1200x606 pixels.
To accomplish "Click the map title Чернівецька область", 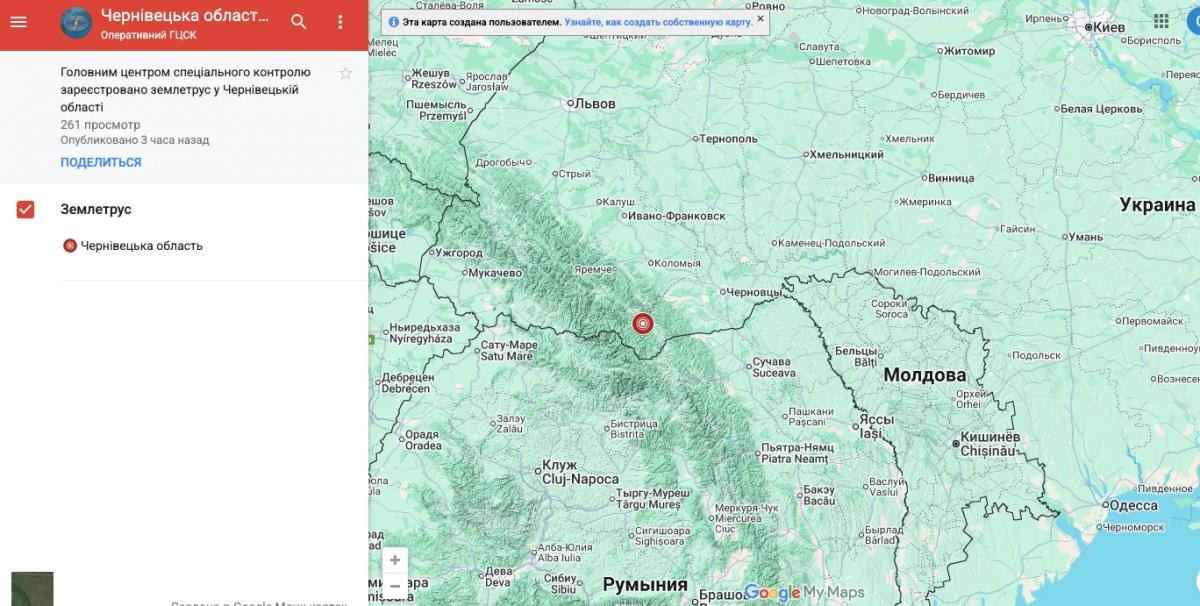I will click(x=185, y=15).
